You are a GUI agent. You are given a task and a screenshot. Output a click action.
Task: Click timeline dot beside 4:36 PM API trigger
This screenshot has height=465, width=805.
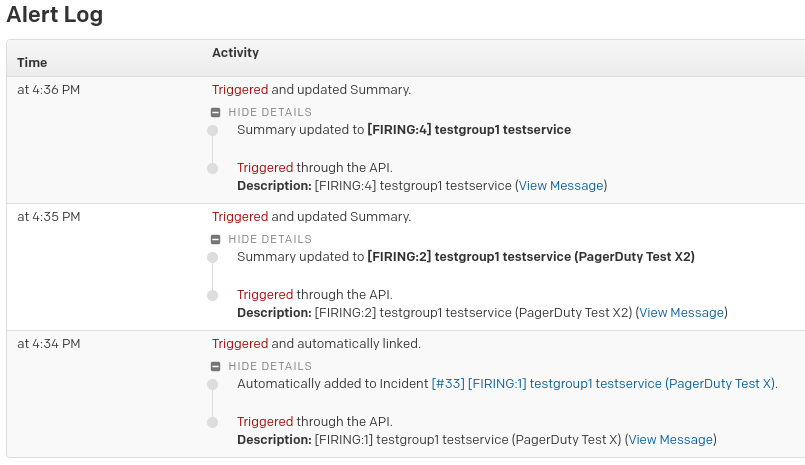(x=212, y=169)
